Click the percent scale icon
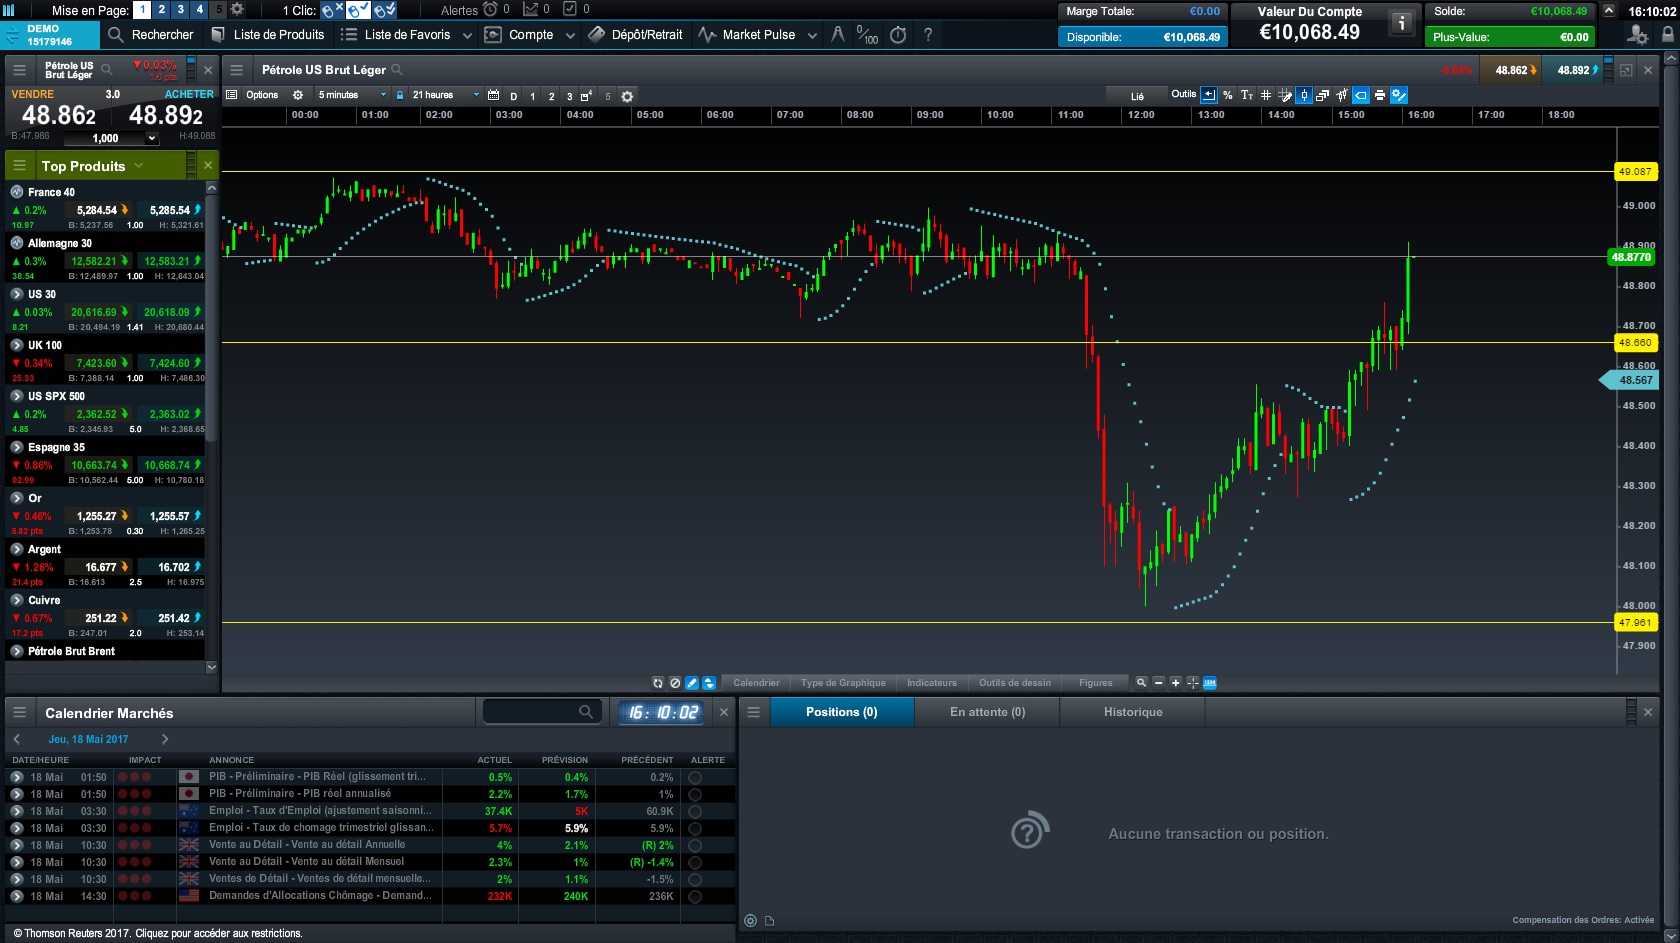Viewport: 1680px width, 943px height. [1228, 96]
